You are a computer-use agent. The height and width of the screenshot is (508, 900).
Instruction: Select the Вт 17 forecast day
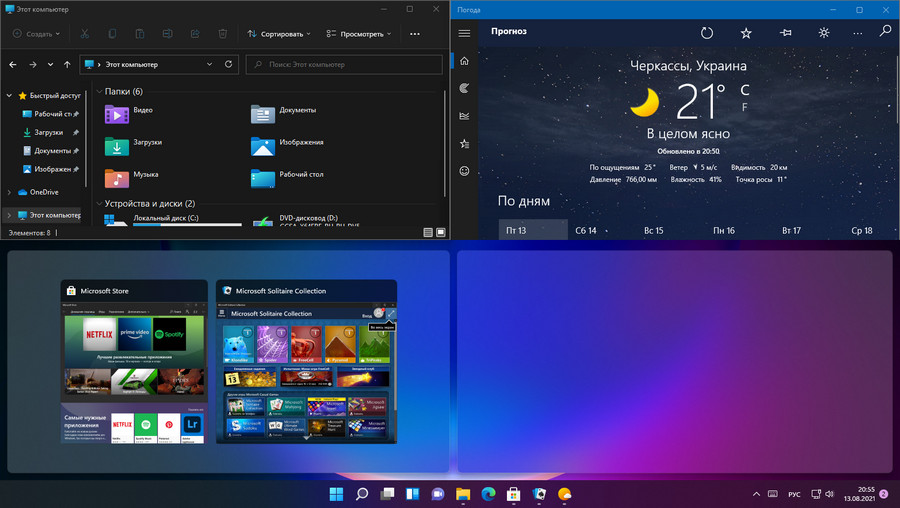tap(791, 230)
